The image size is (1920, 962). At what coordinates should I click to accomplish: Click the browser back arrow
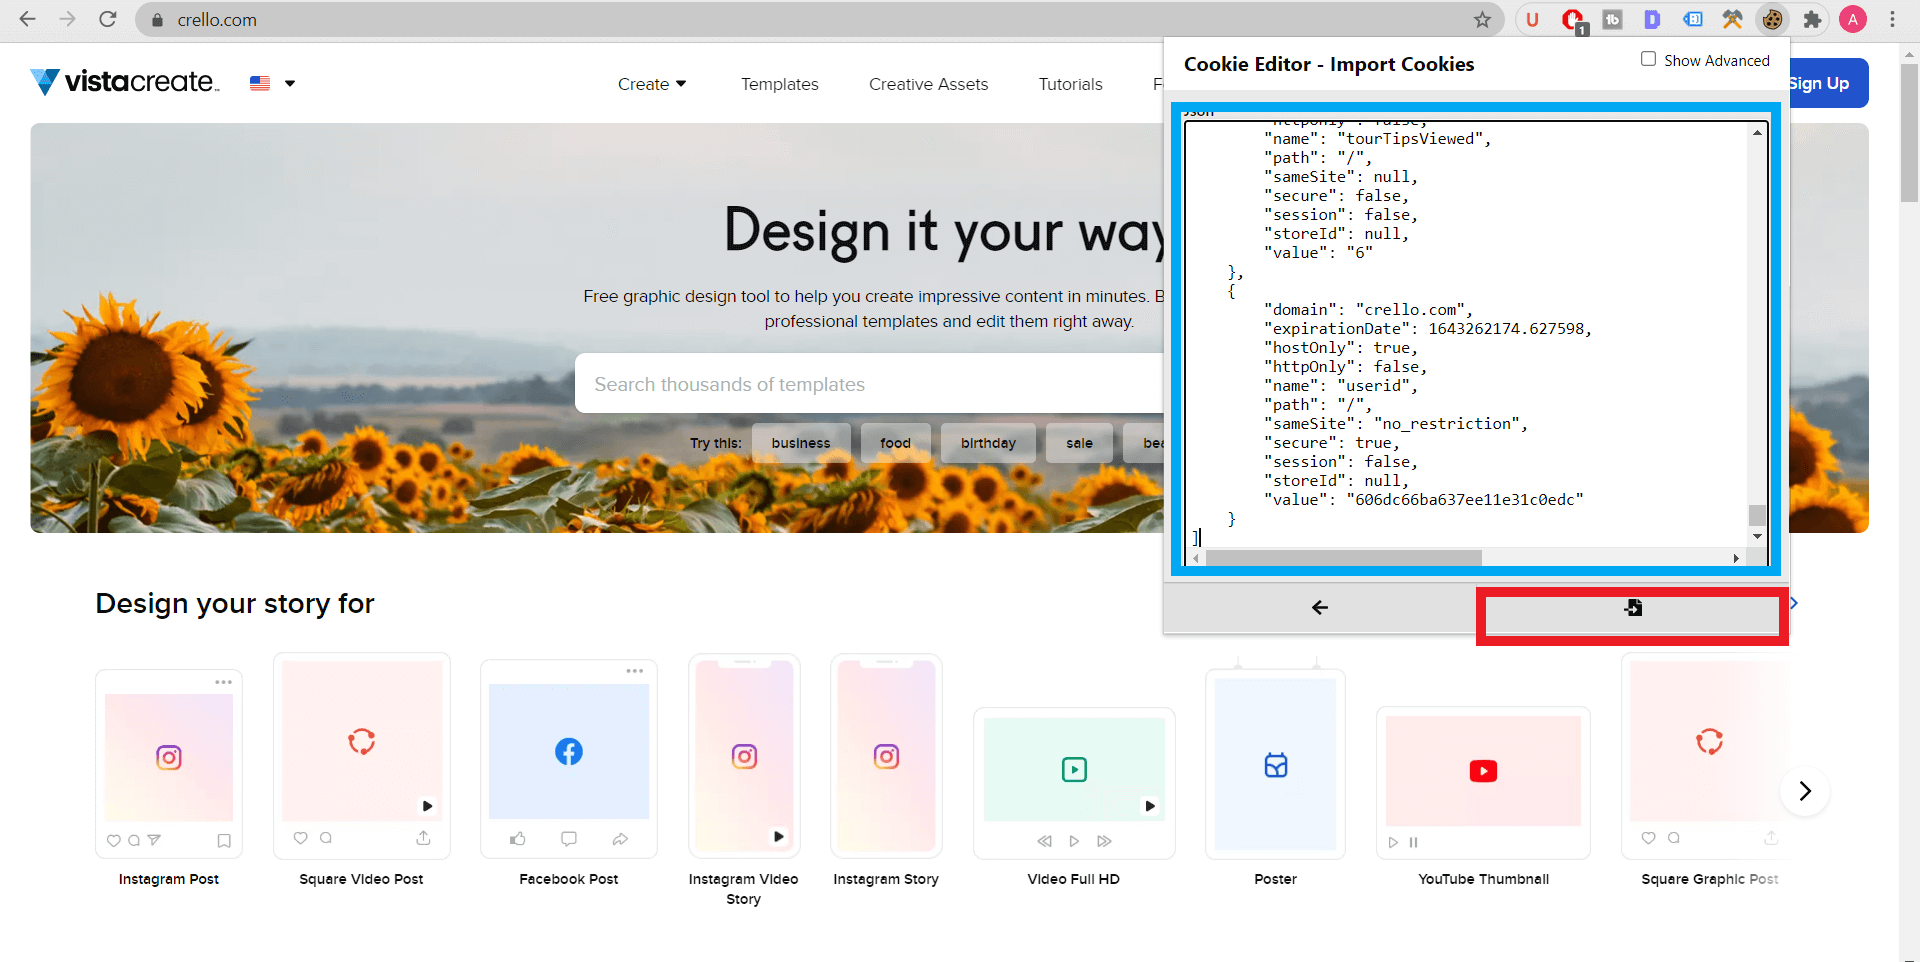coord(27,19)
